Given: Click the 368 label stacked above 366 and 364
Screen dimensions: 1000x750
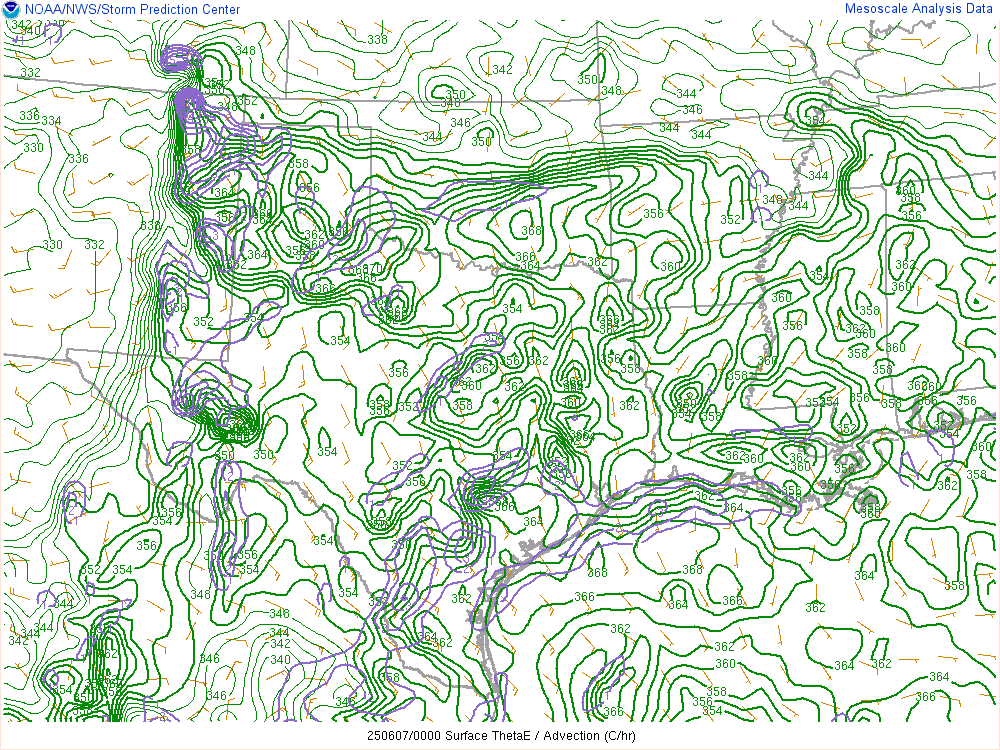Looking at the screenshot, I should (x=531, y=231).
